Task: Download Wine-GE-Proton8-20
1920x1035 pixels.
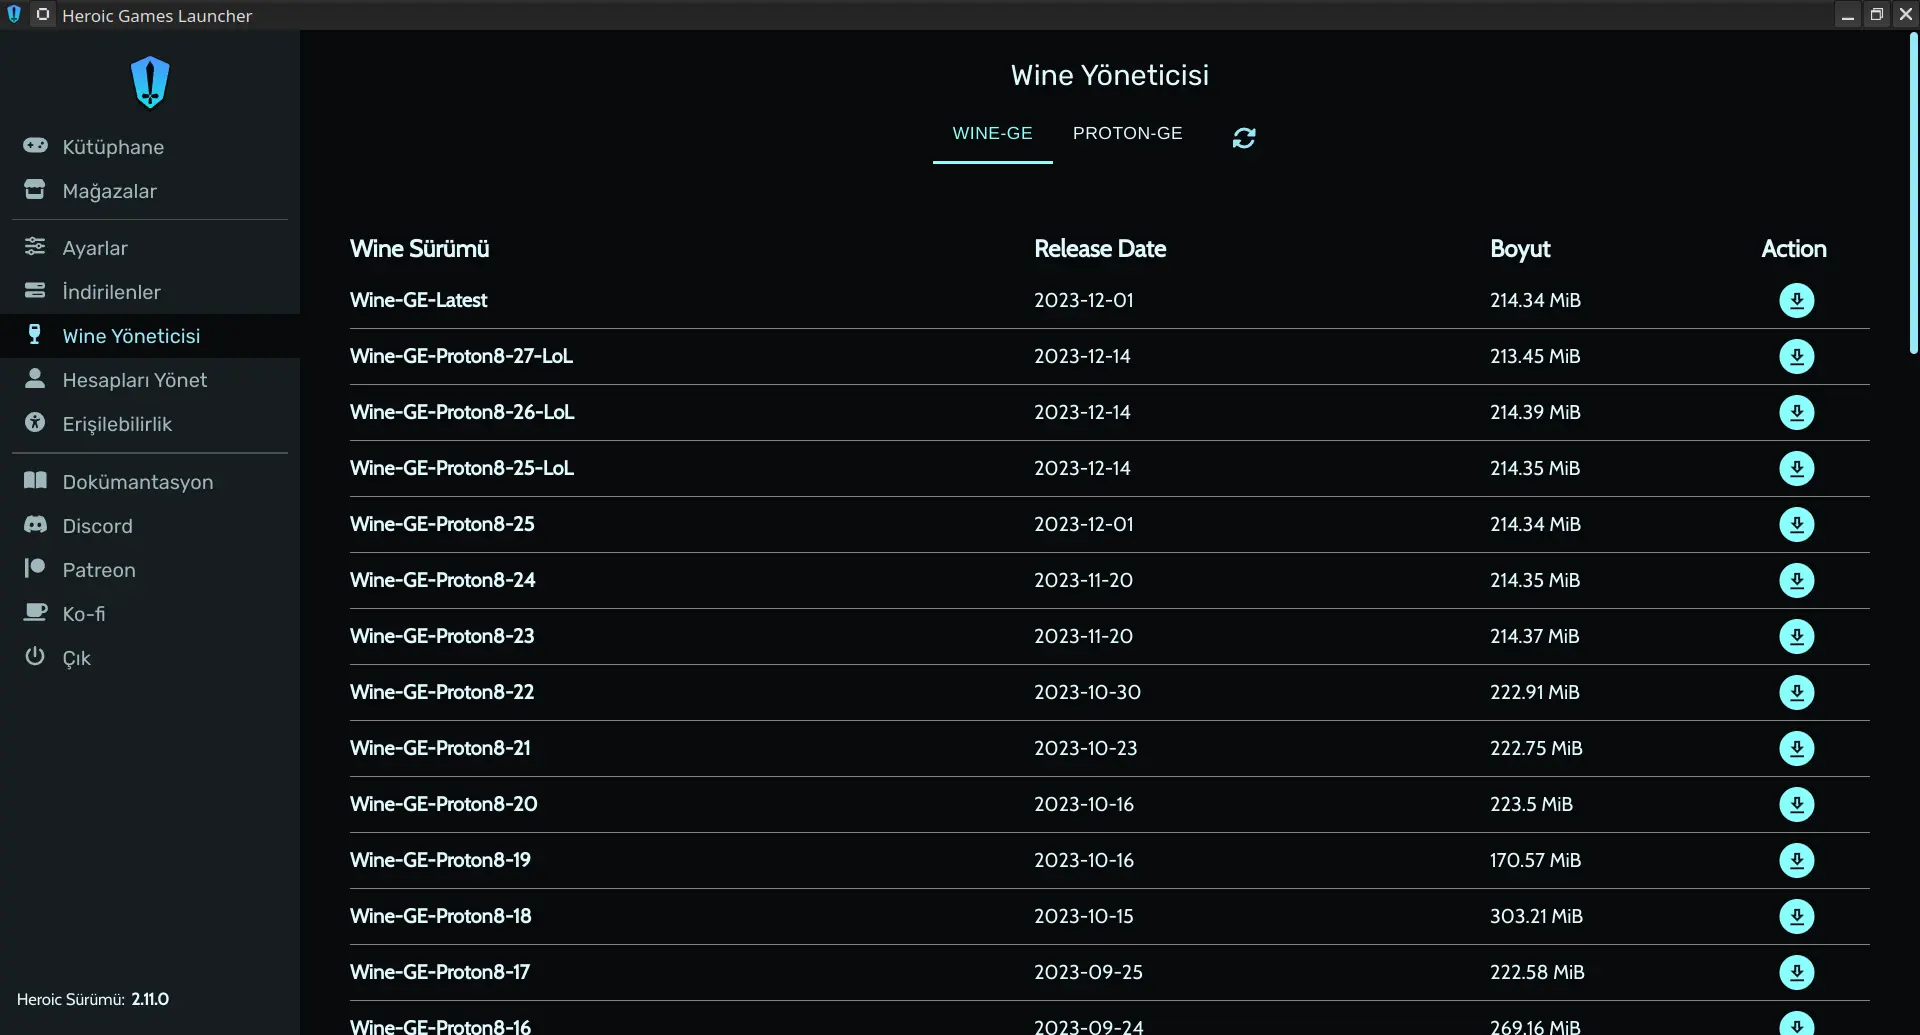Action: point(1796,804)
